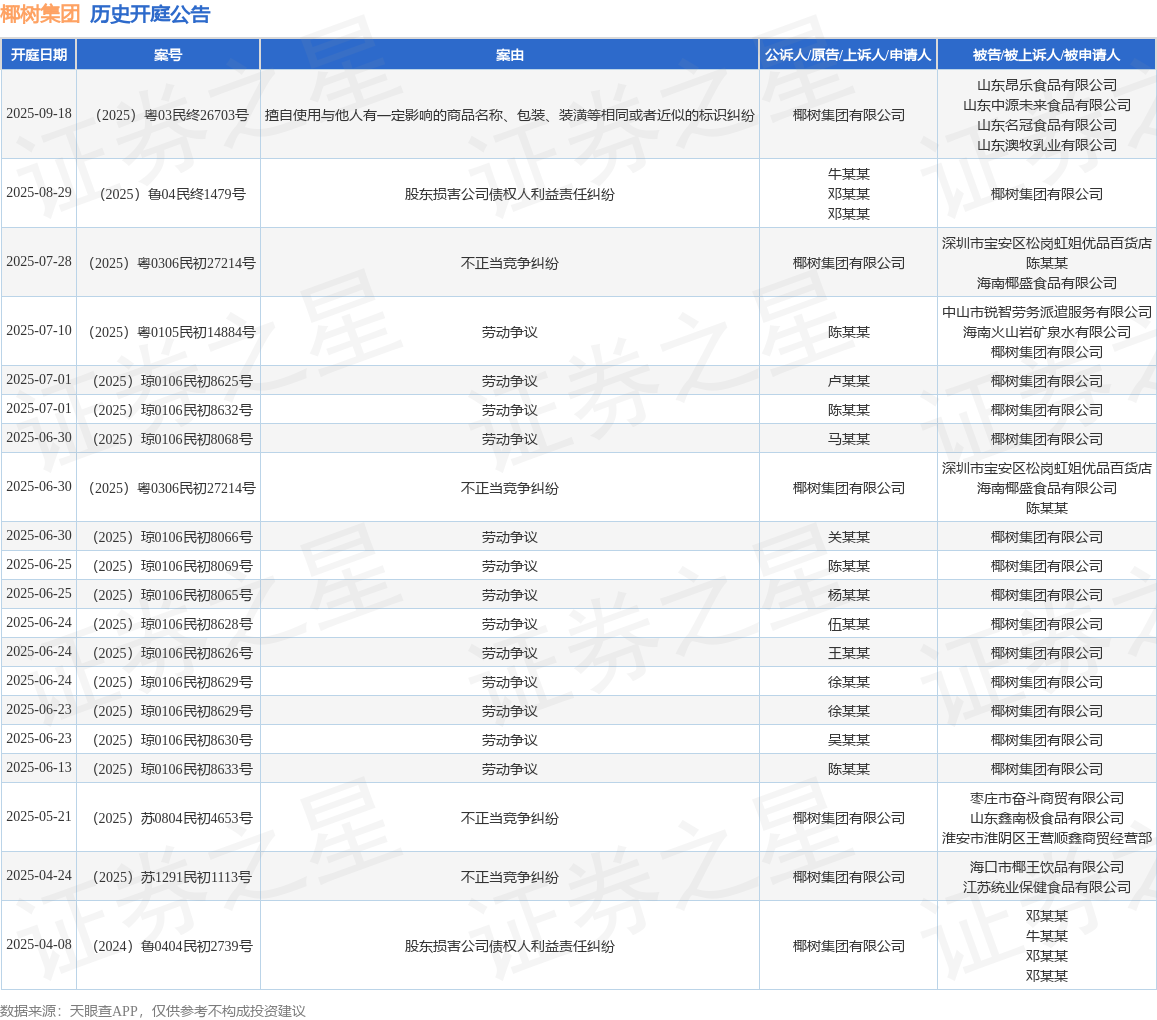Click the date 2025-09-18
Screen dimensions: 1157x1020
tap(39, 114)
